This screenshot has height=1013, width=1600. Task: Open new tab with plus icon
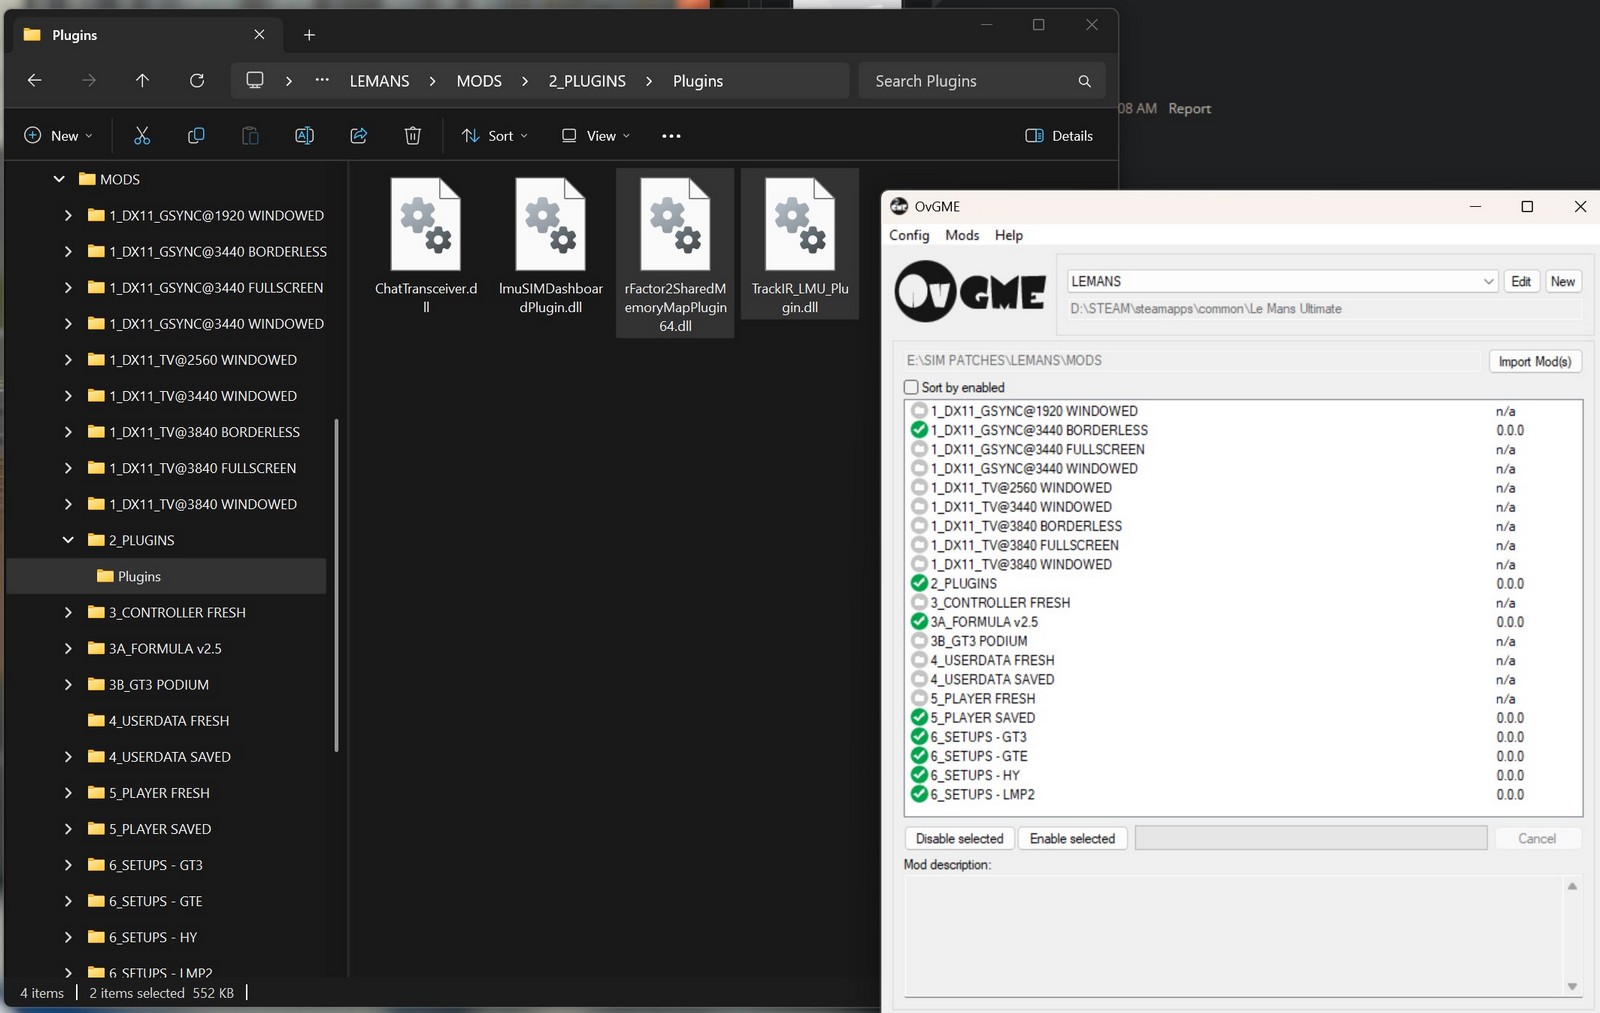click(309, 35)
